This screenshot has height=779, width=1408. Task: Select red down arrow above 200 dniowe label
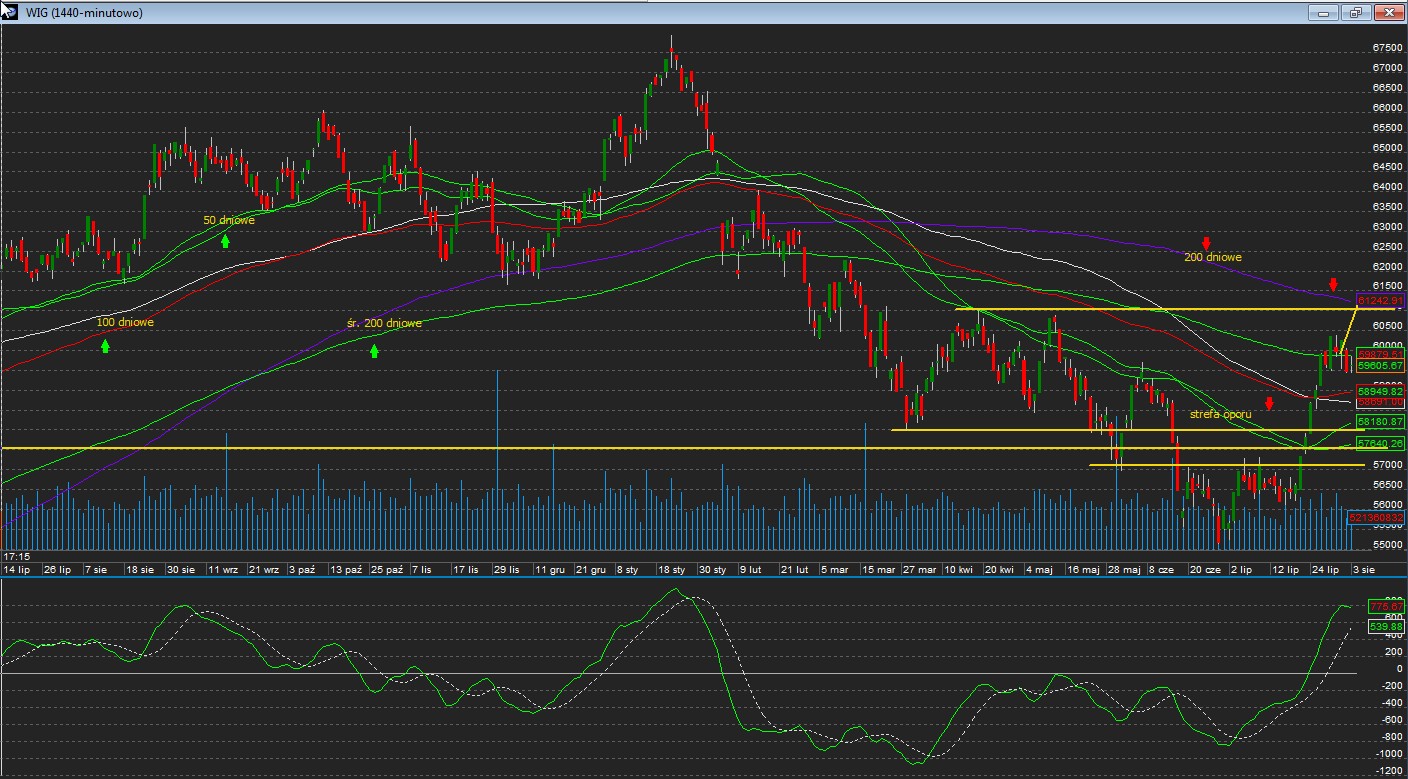click(1207, 243)
